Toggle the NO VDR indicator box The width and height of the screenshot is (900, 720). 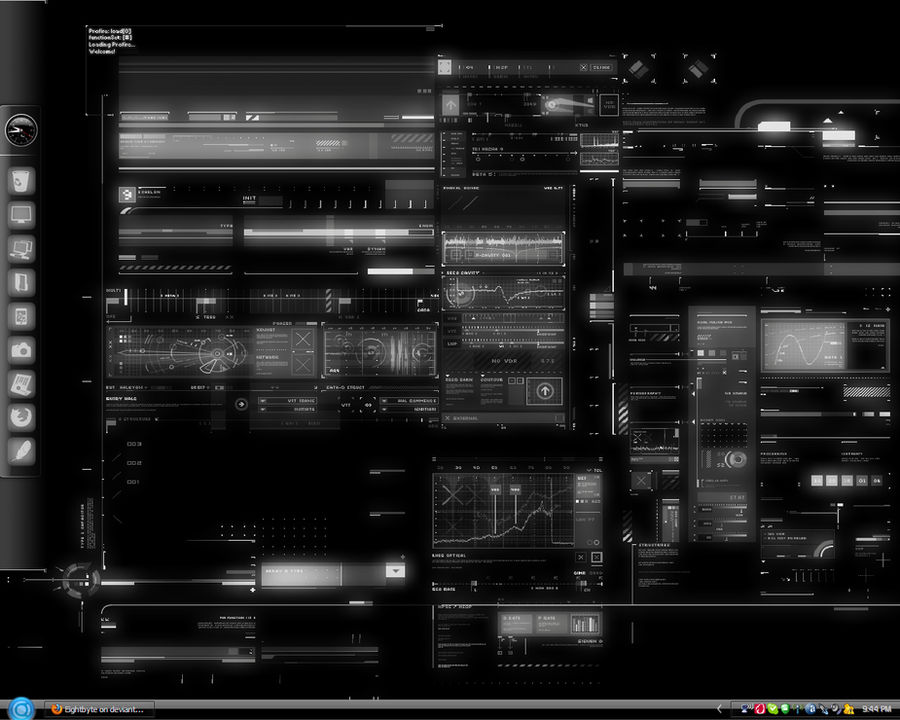coord(608,104)
